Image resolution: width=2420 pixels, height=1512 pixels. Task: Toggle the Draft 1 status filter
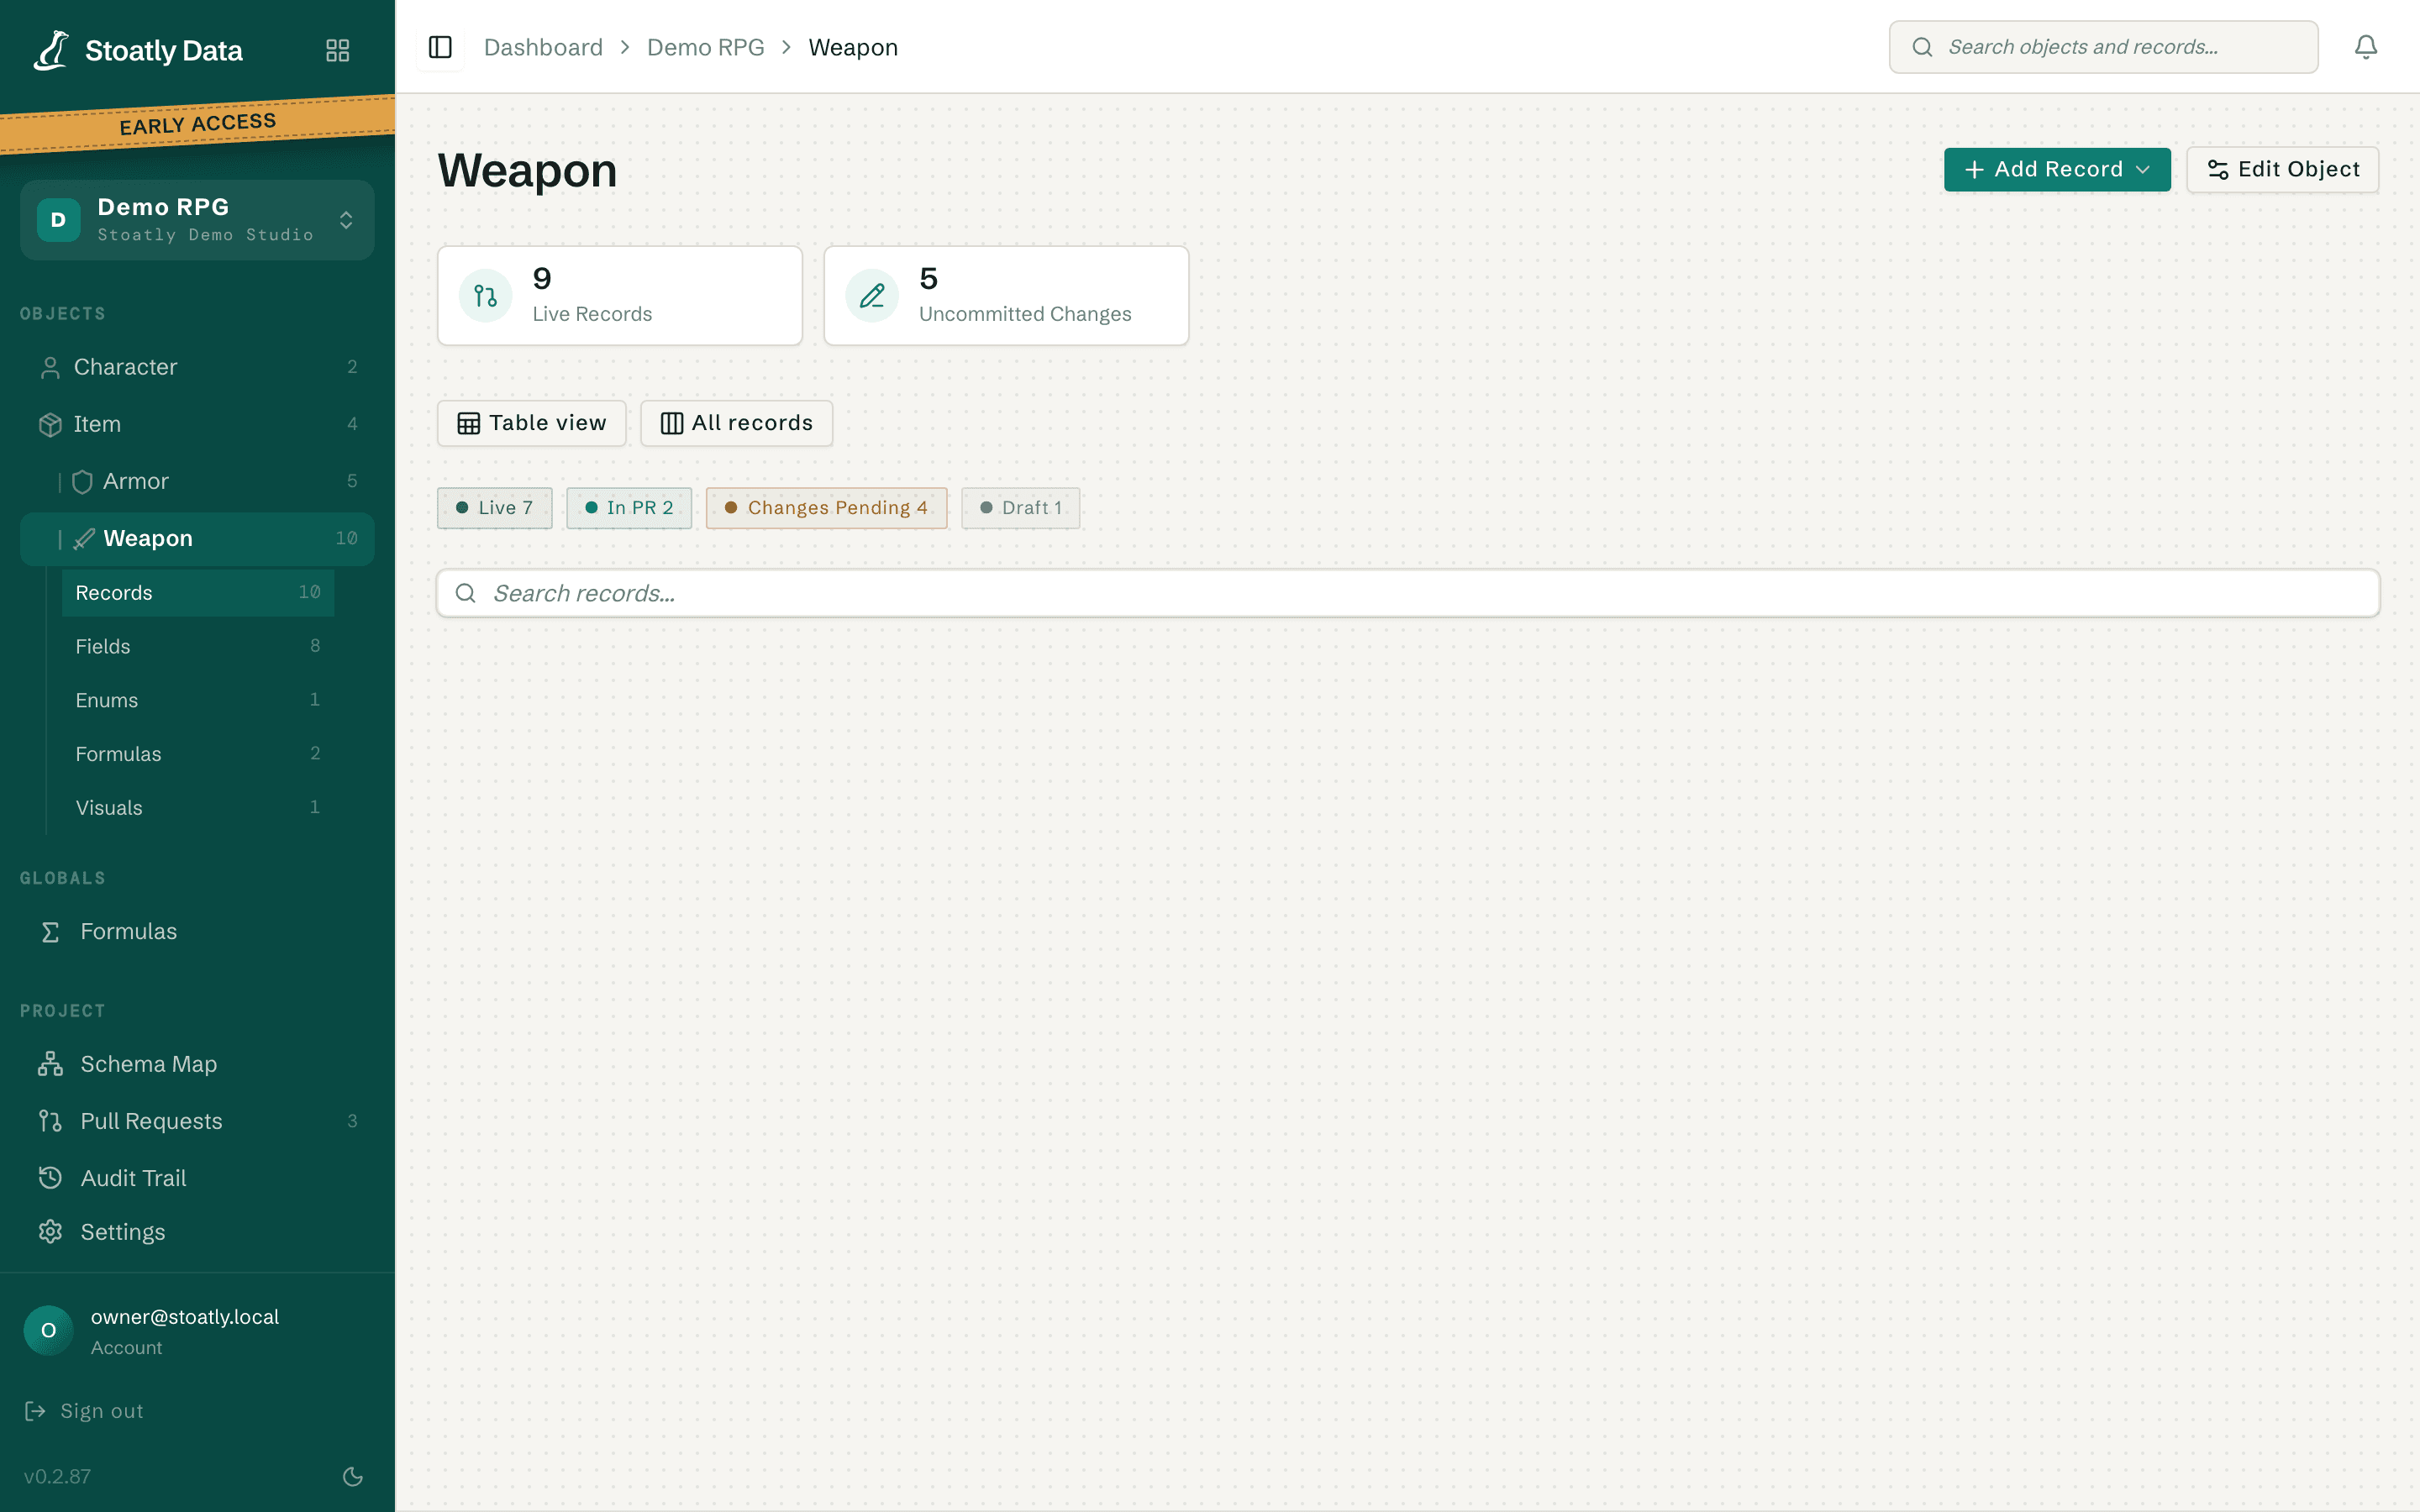[1020, 508]
